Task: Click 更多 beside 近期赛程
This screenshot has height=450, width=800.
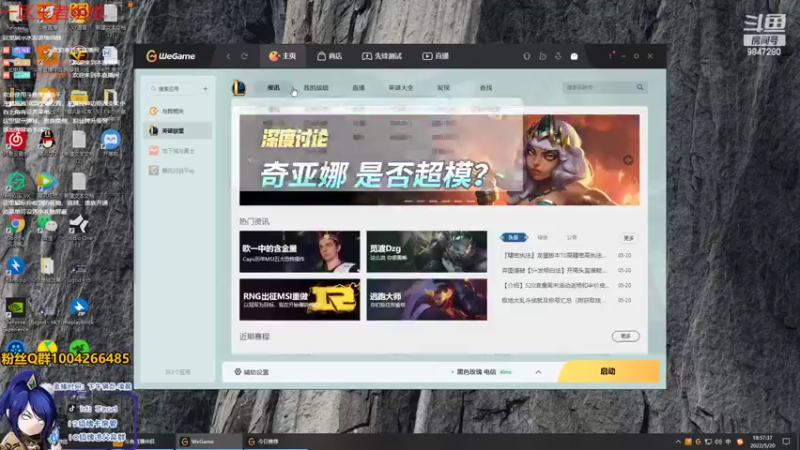Action: [626, 336]
